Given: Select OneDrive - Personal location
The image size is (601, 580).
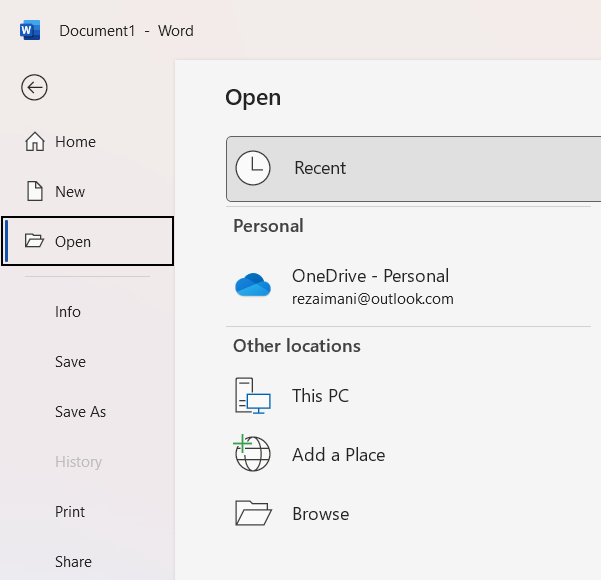Looking at the screenshot, I should [x=370, y=276].
